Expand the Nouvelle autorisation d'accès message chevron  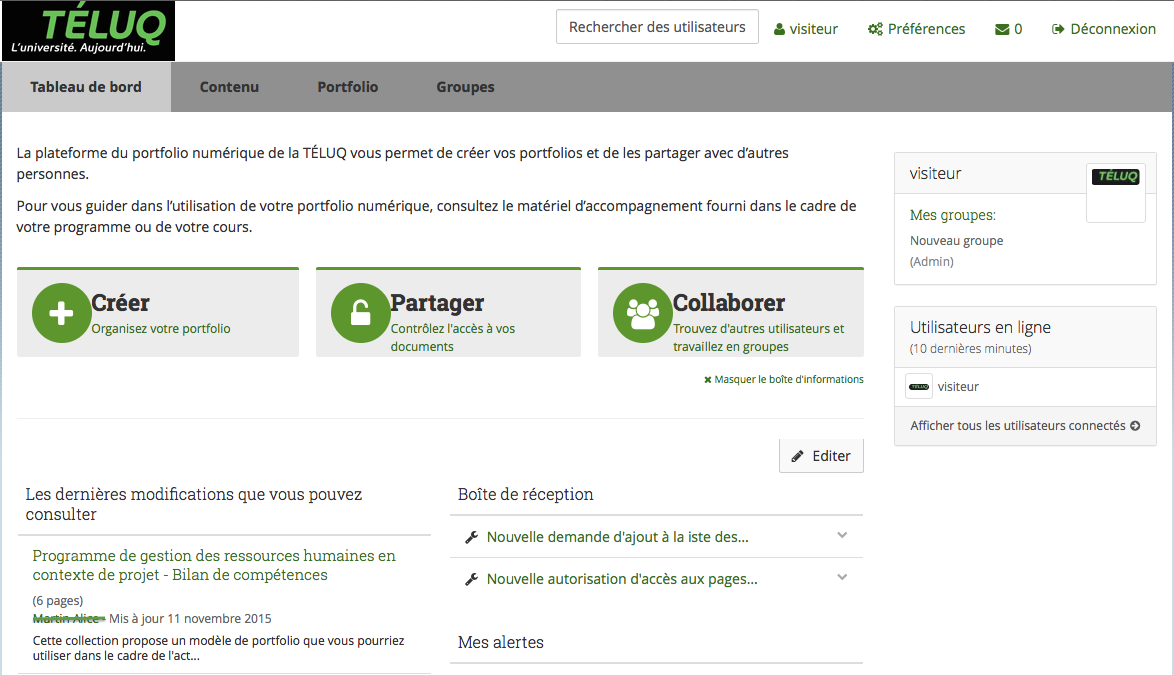pos(842,577)
